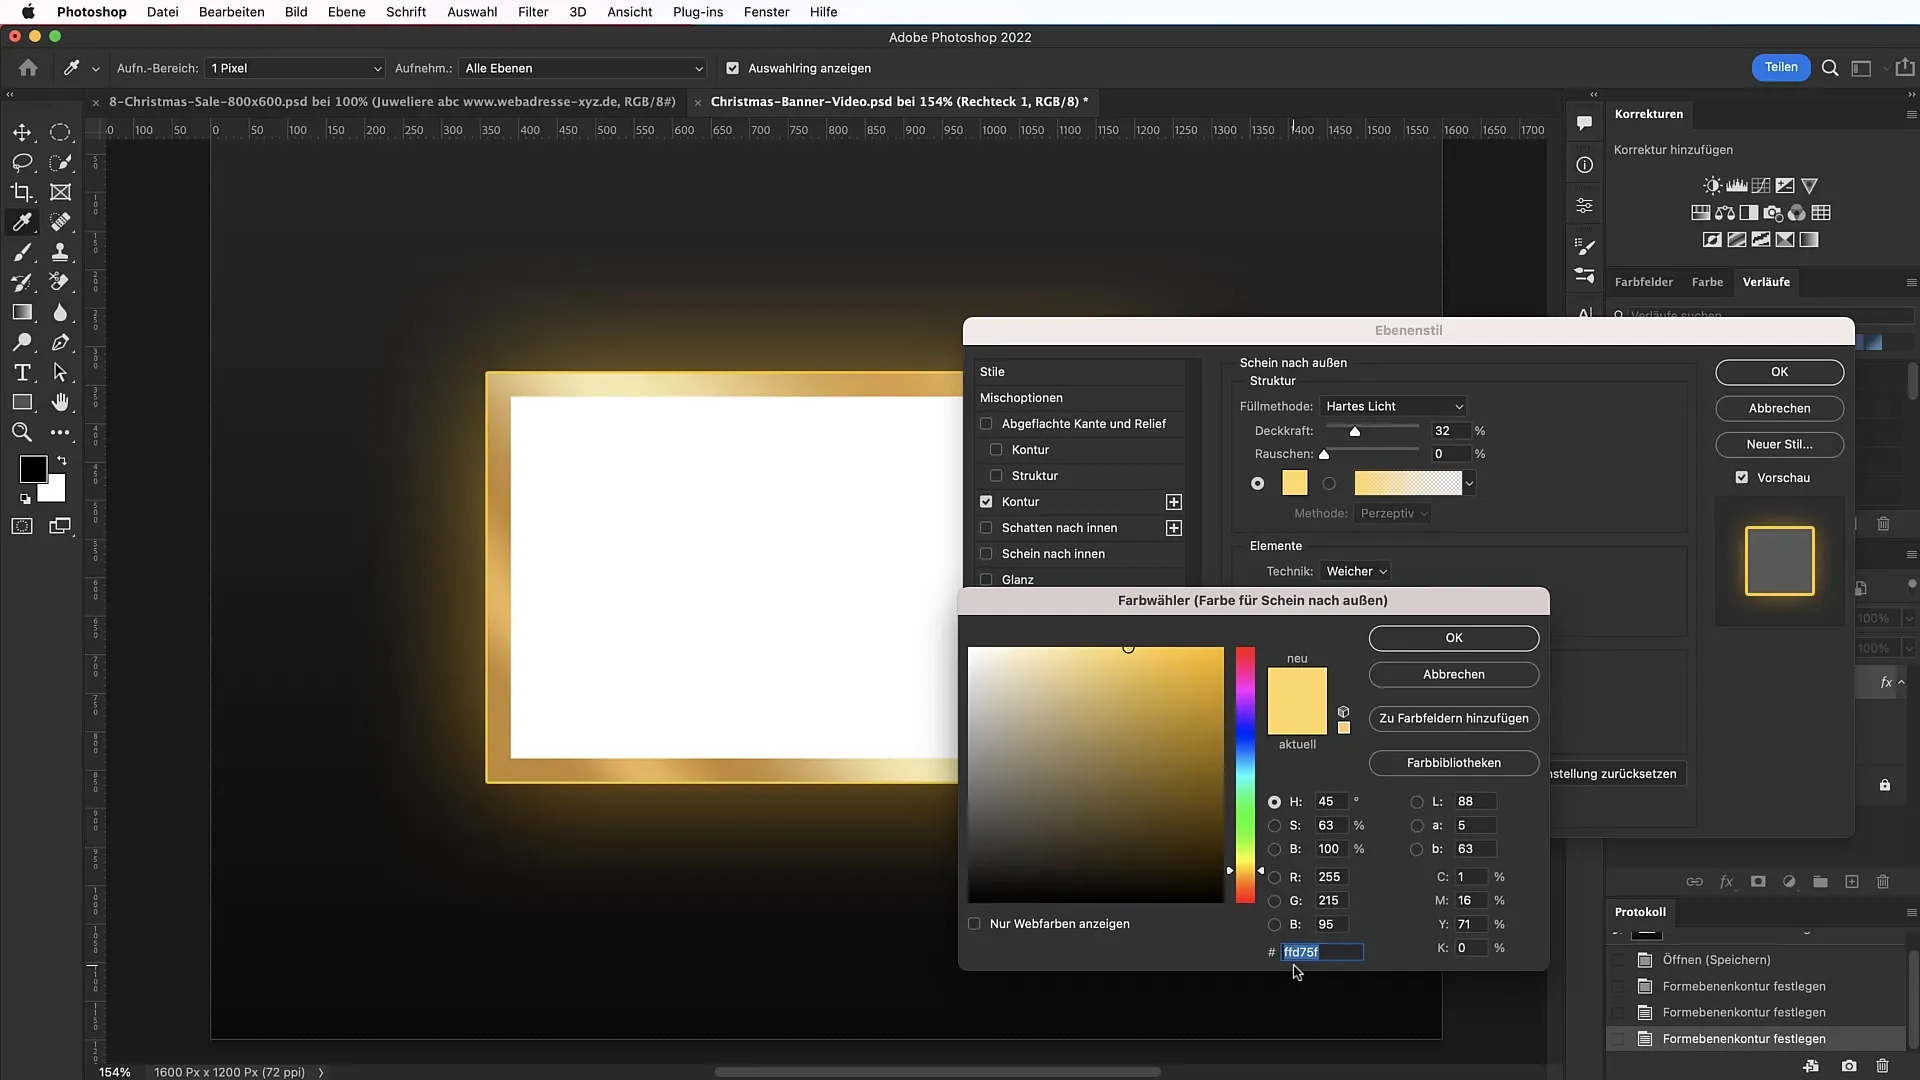Add another Kontur effect with plus
This screenshot has width=1920, height=1080.
(x=1174, y=502)
